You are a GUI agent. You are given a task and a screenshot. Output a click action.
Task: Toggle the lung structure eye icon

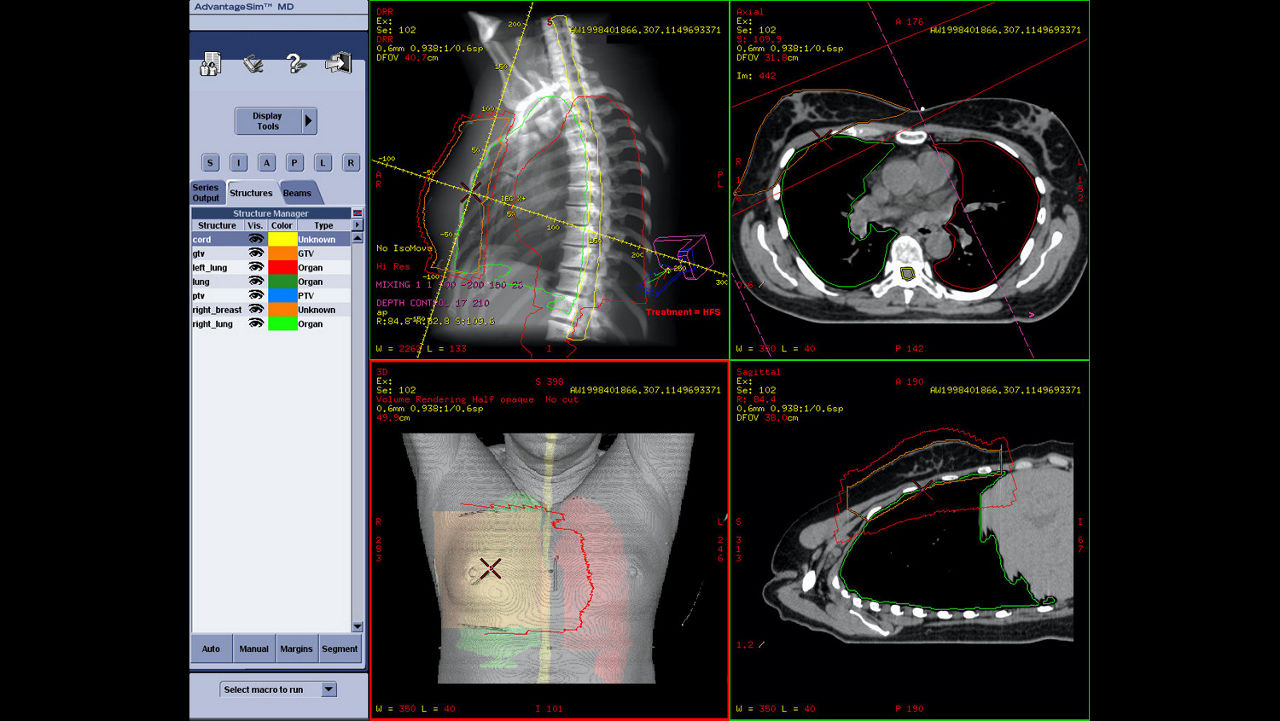(256, 282)
